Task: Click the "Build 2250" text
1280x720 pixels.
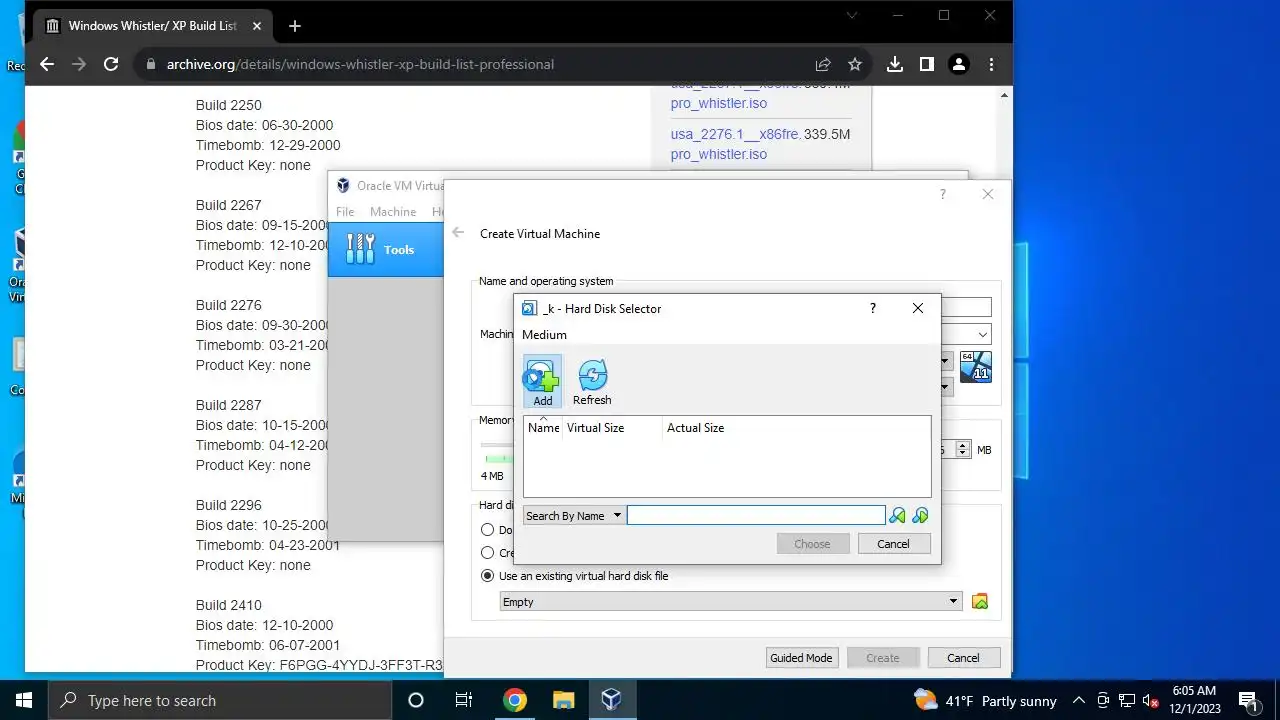Action: 229,105
